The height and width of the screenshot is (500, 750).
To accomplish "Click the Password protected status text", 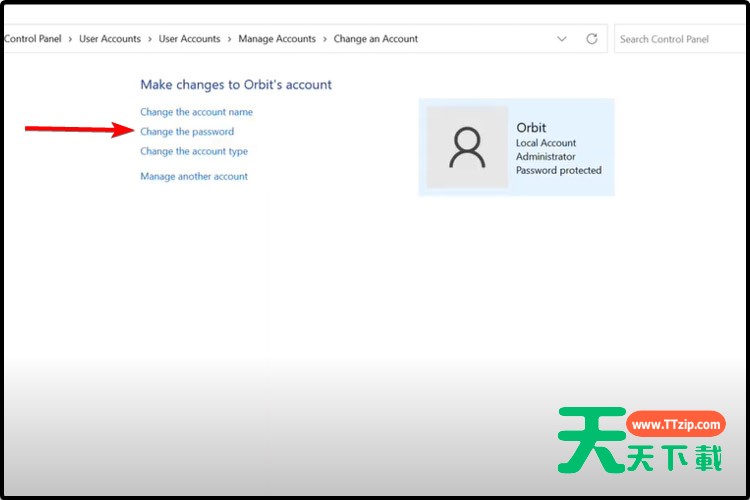I will coord(558,171).
